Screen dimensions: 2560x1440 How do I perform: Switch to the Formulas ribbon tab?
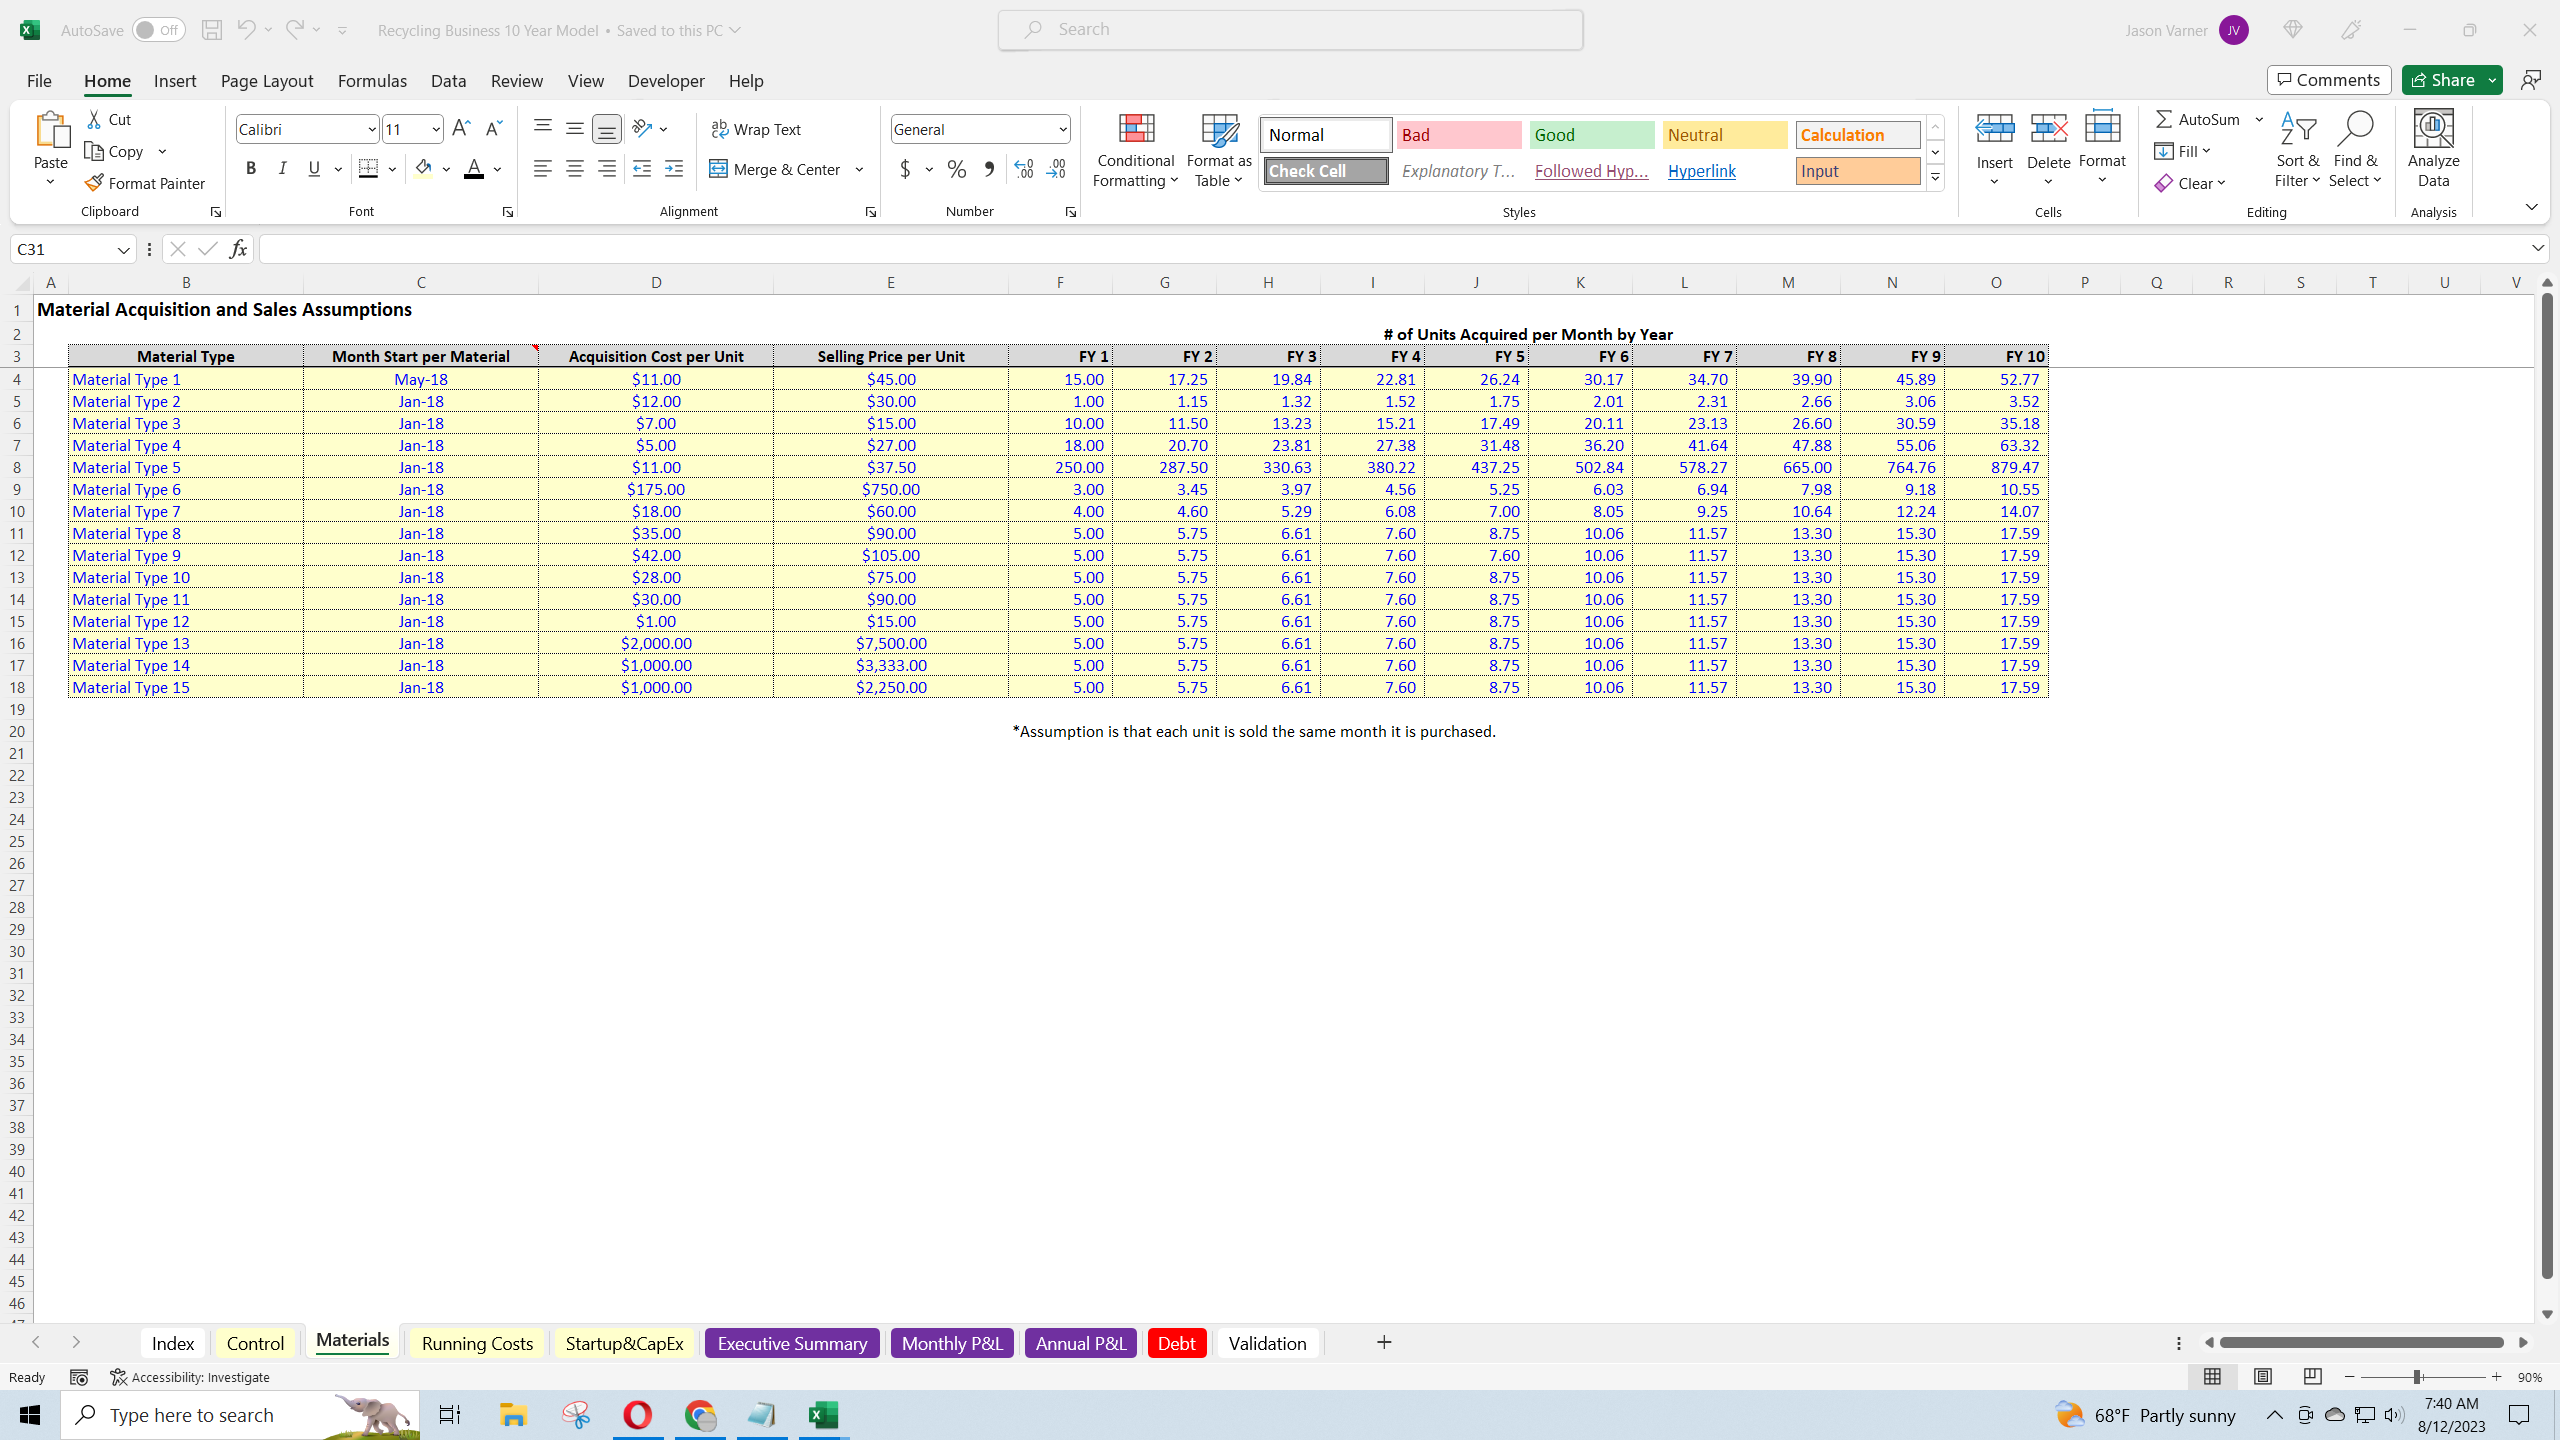coord(372,81)
